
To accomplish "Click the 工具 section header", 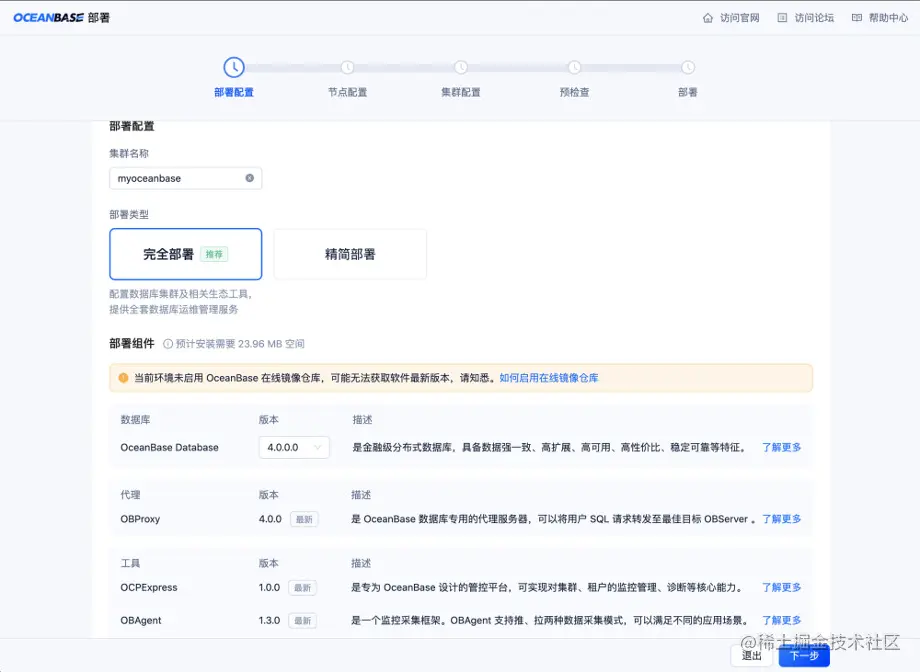I will [x=130, y=563].
